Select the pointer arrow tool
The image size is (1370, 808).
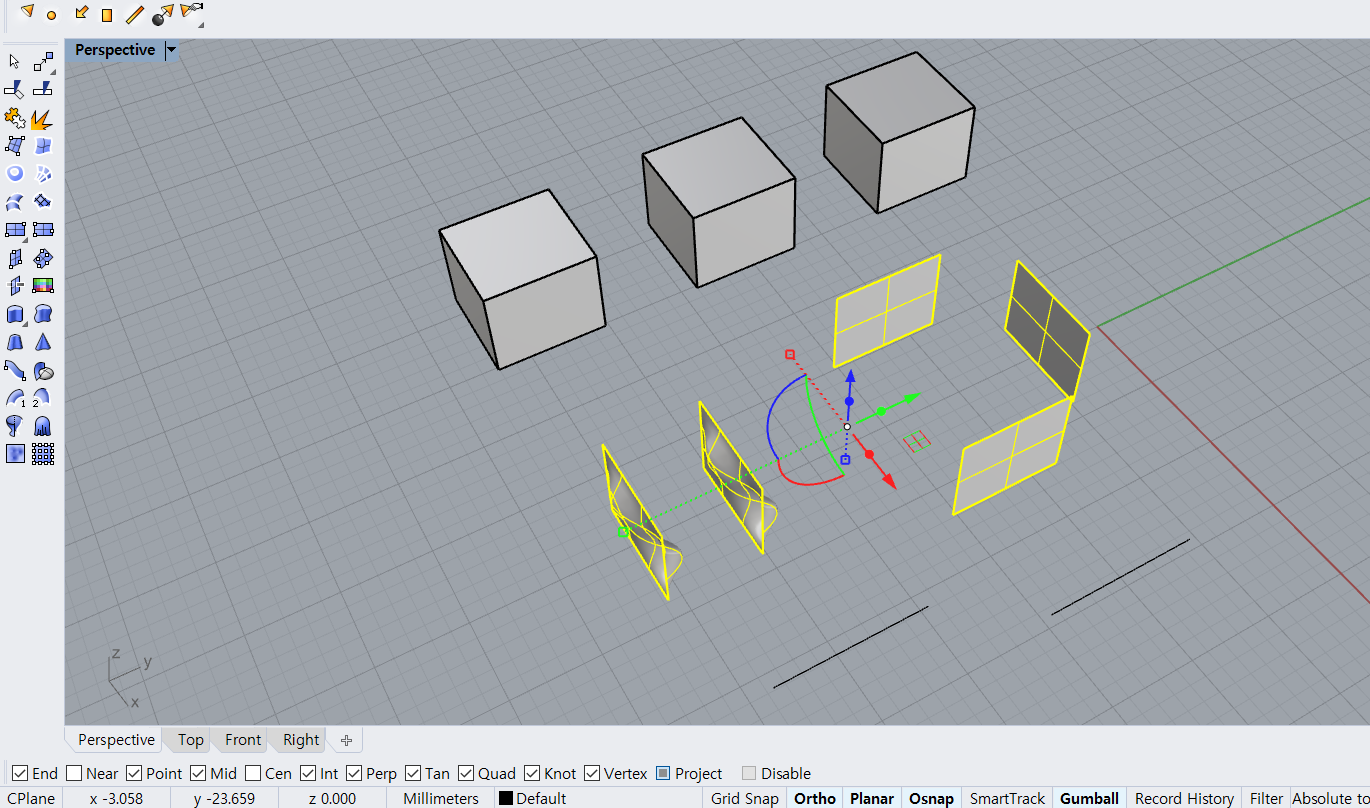[x=14, y=62]
